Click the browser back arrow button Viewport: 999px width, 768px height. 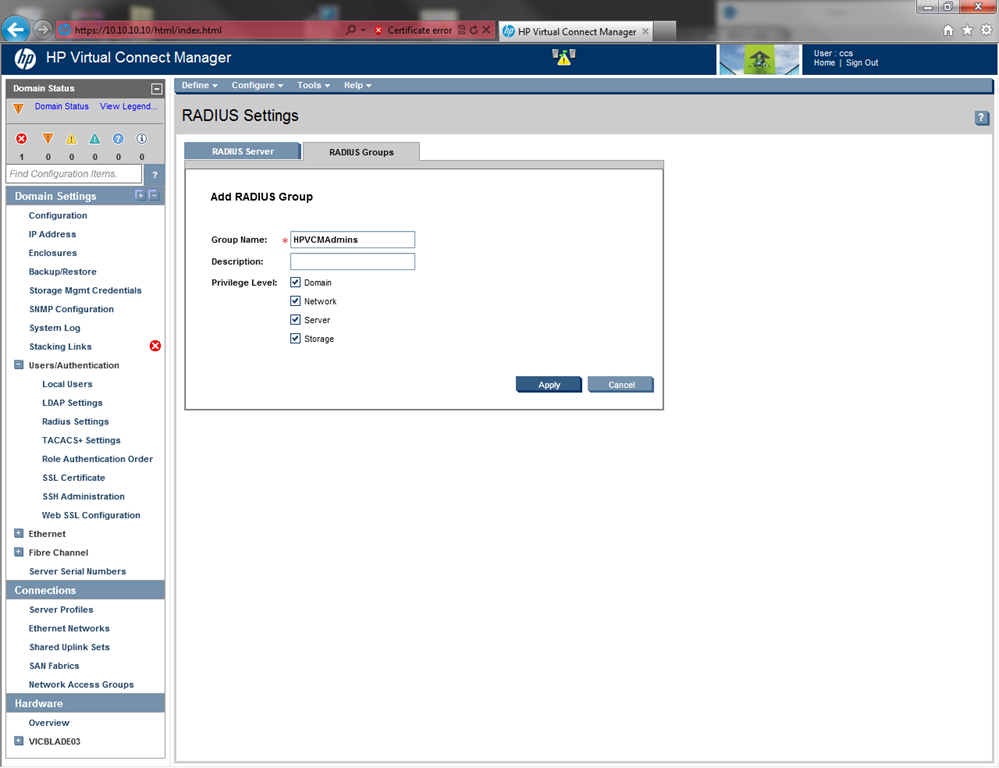[15, 29]
